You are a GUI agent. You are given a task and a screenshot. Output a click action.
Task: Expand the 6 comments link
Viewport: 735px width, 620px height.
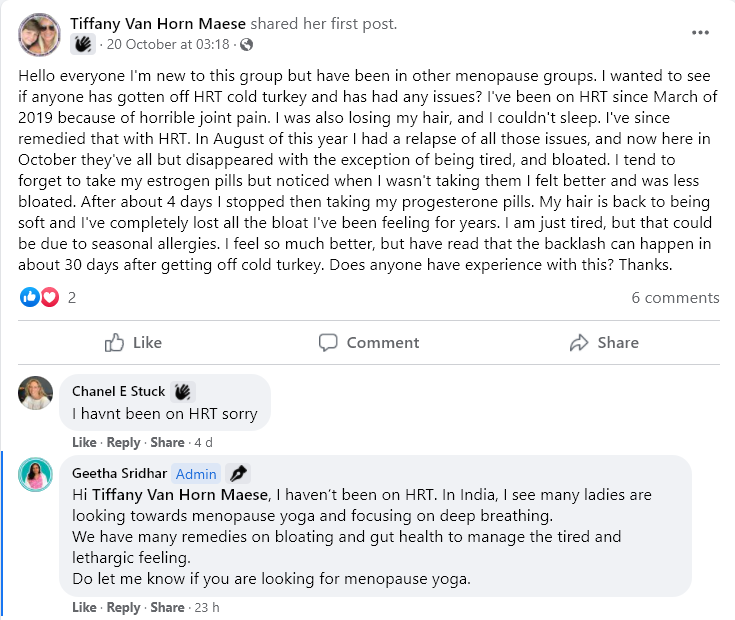(x=675, y=297)
